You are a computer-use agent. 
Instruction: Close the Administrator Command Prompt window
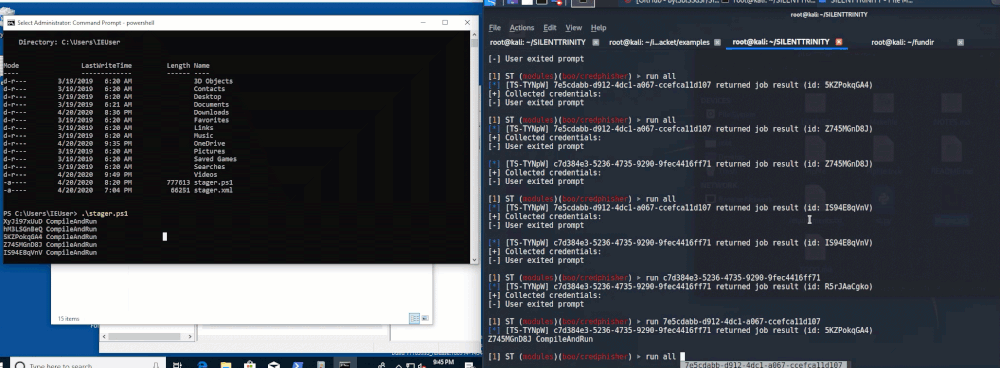pyautogui.click(x=467, y=22)
